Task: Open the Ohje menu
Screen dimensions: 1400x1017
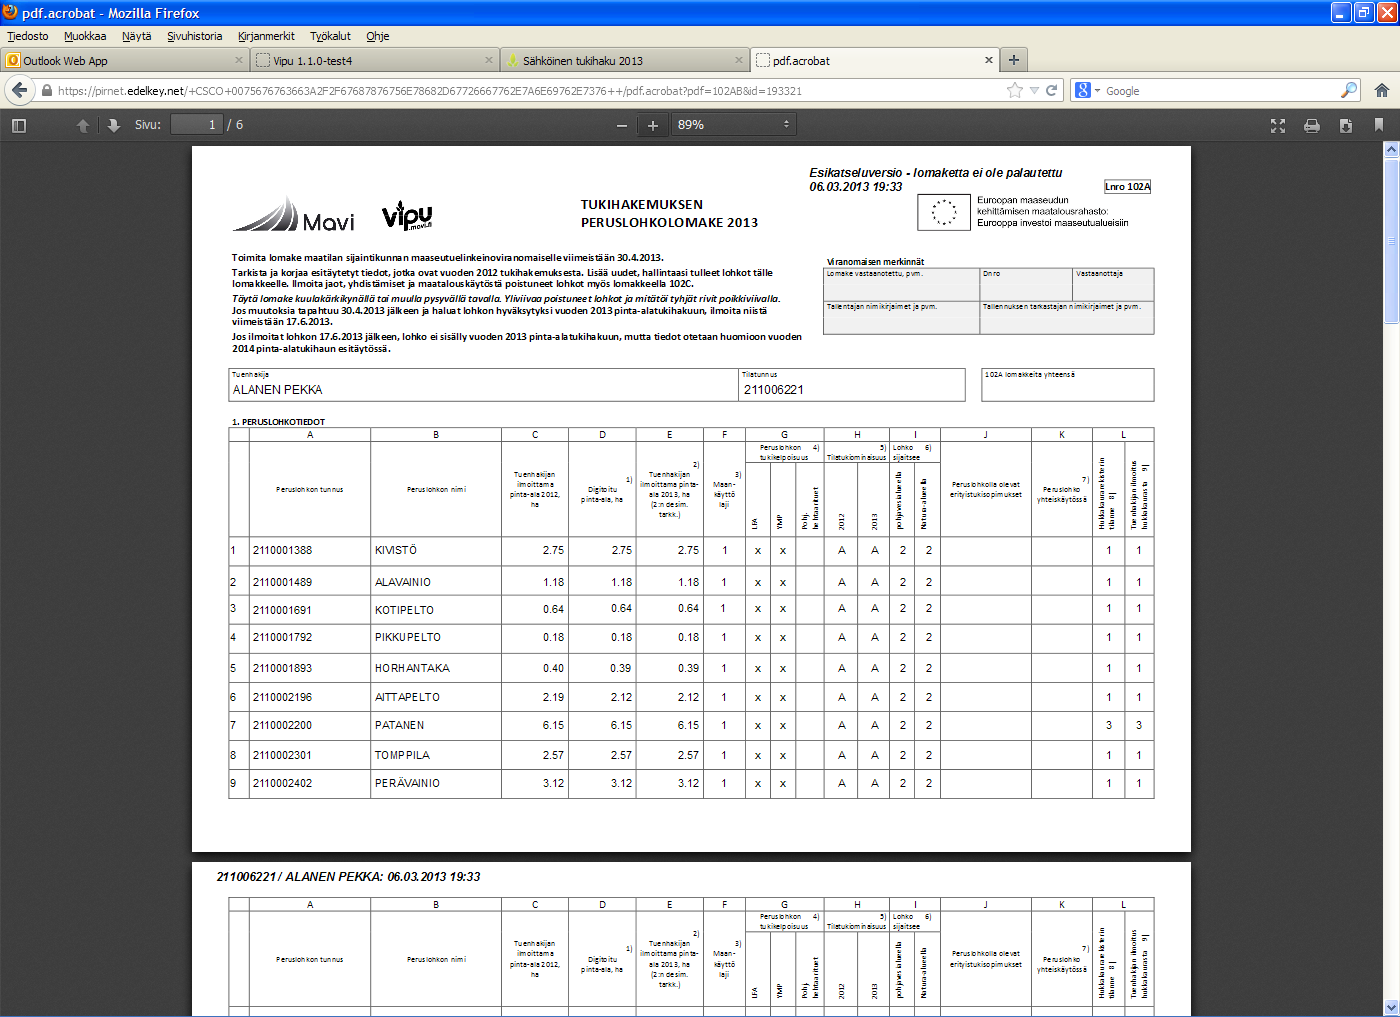Action: click(378, 36)
